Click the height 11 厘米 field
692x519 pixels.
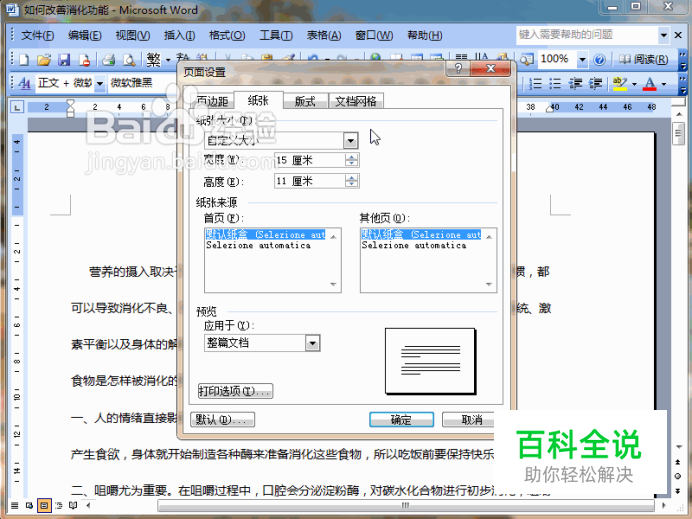(309, 181)
